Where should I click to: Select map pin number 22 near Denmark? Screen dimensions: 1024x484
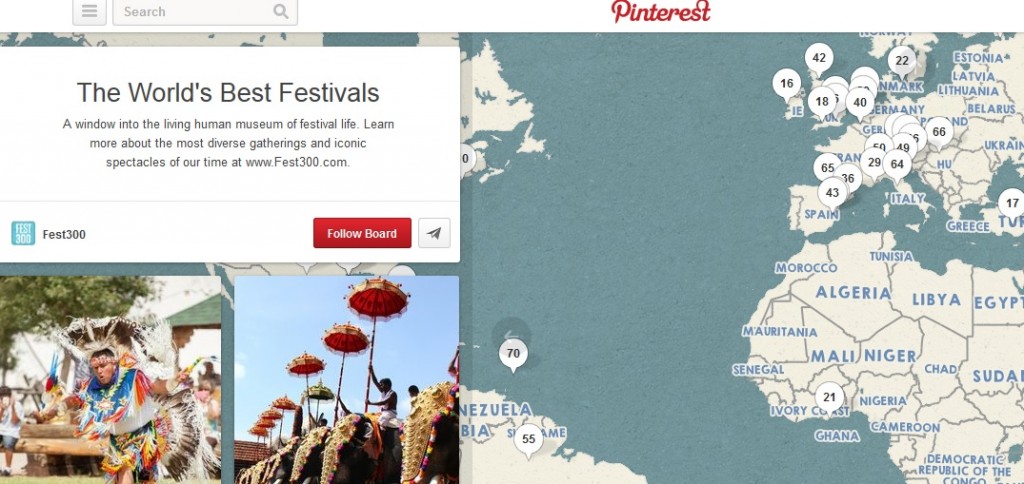click(902, 61)
